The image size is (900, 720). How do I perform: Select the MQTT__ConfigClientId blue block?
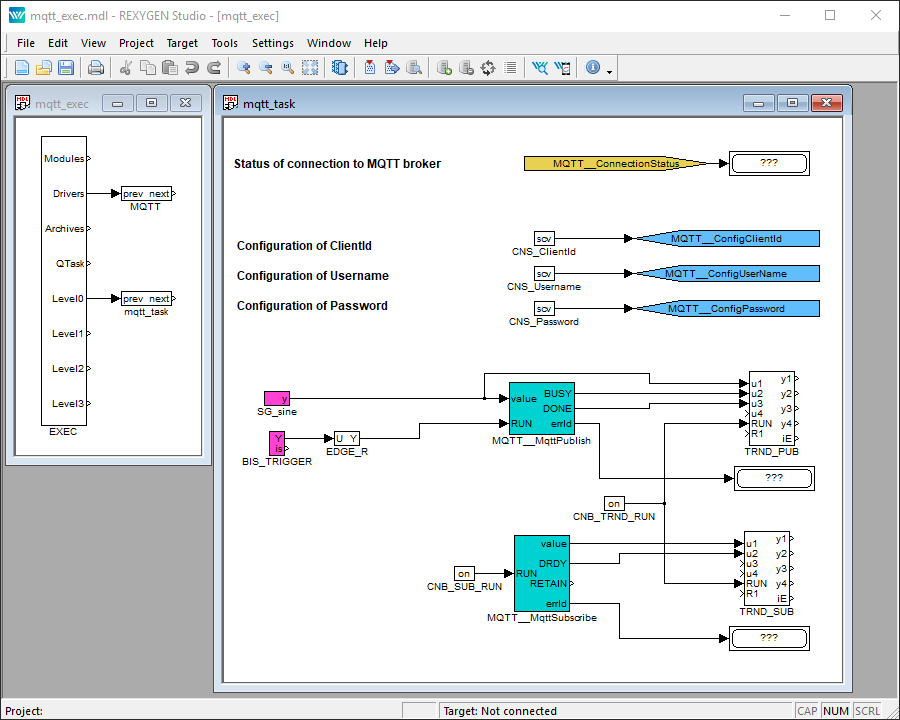click(728, 238)
